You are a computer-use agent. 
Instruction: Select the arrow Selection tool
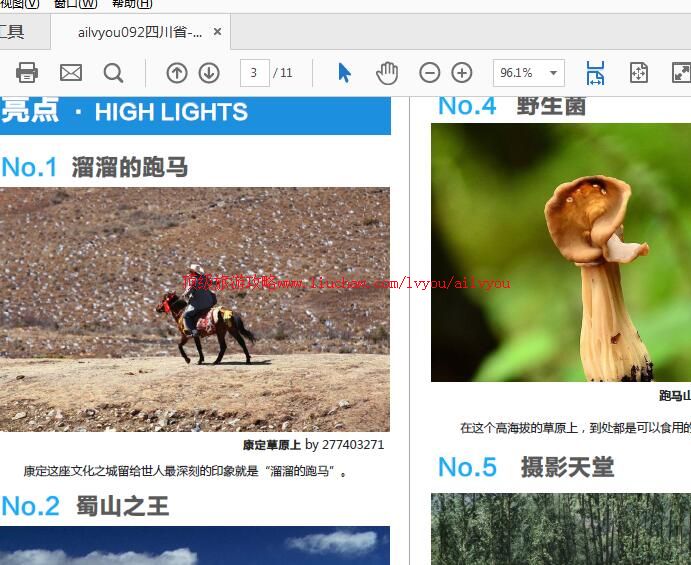[x=345, y=73]
